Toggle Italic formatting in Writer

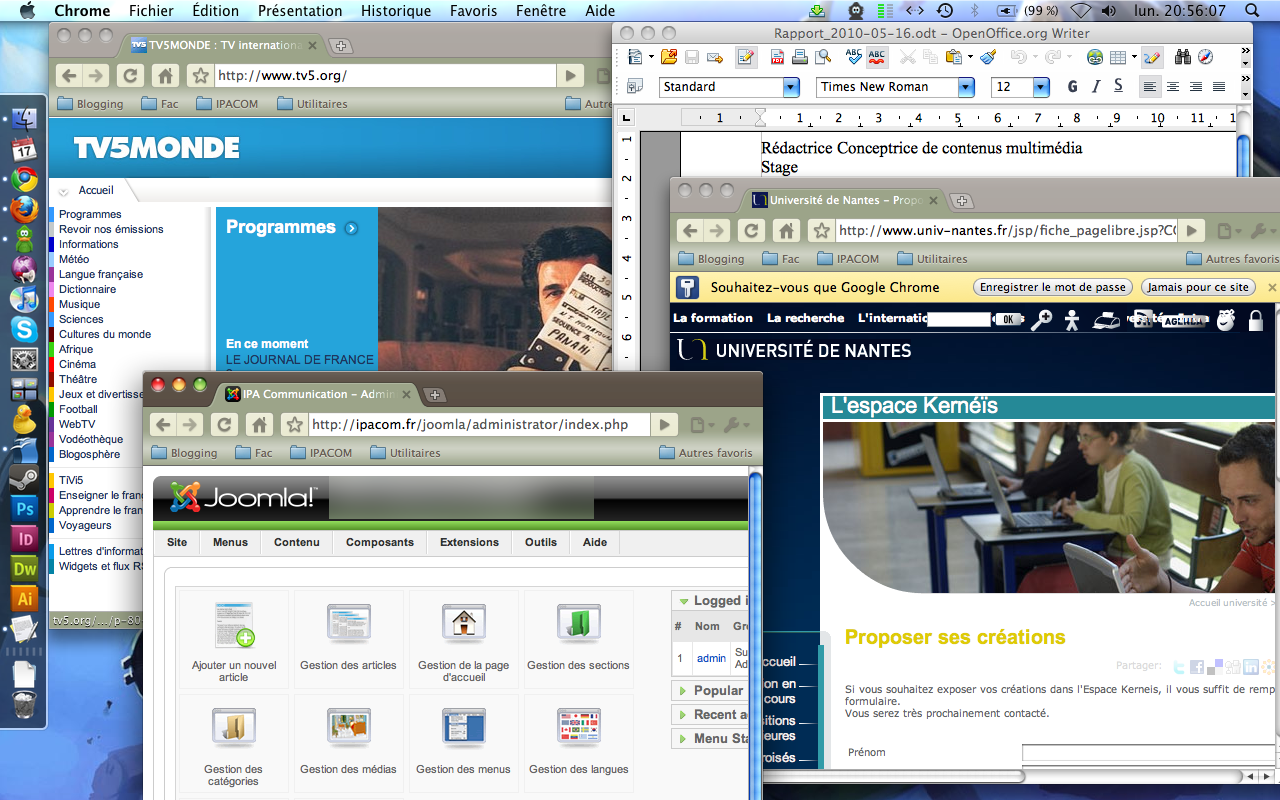(1096, 87)
